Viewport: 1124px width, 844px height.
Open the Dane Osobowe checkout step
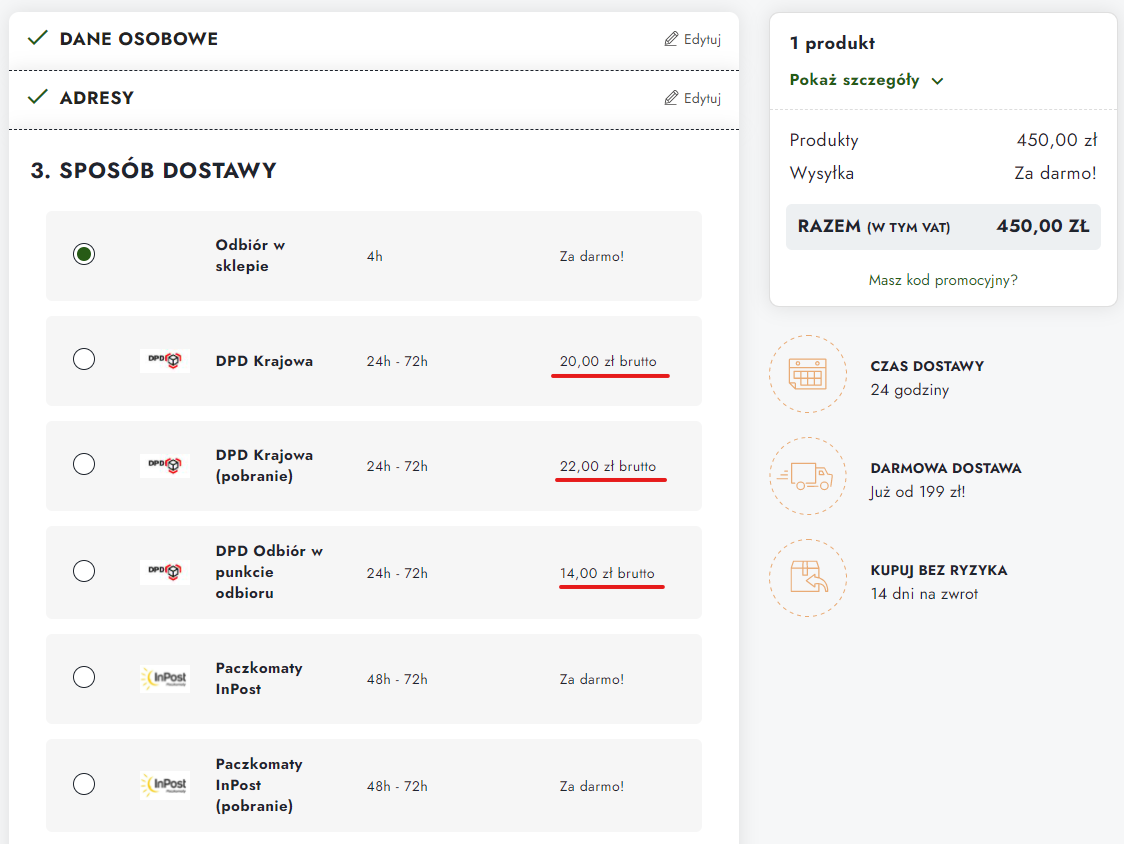click(138, 39)
